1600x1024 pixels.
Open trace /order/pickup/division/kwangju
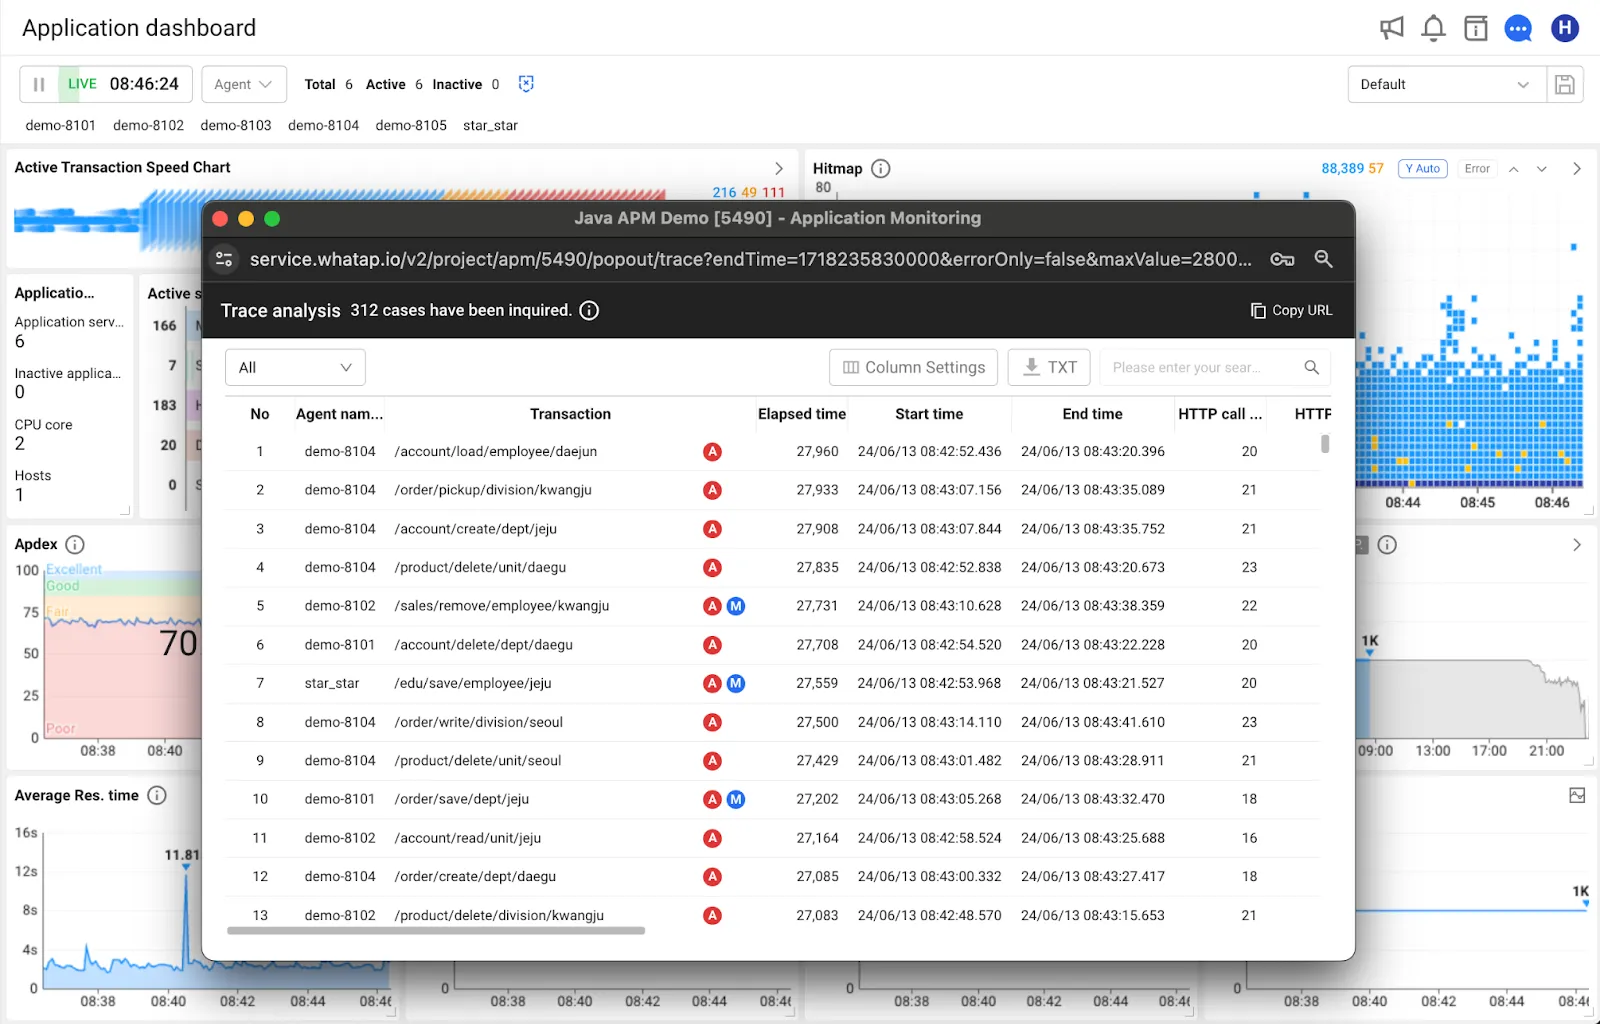493,490
